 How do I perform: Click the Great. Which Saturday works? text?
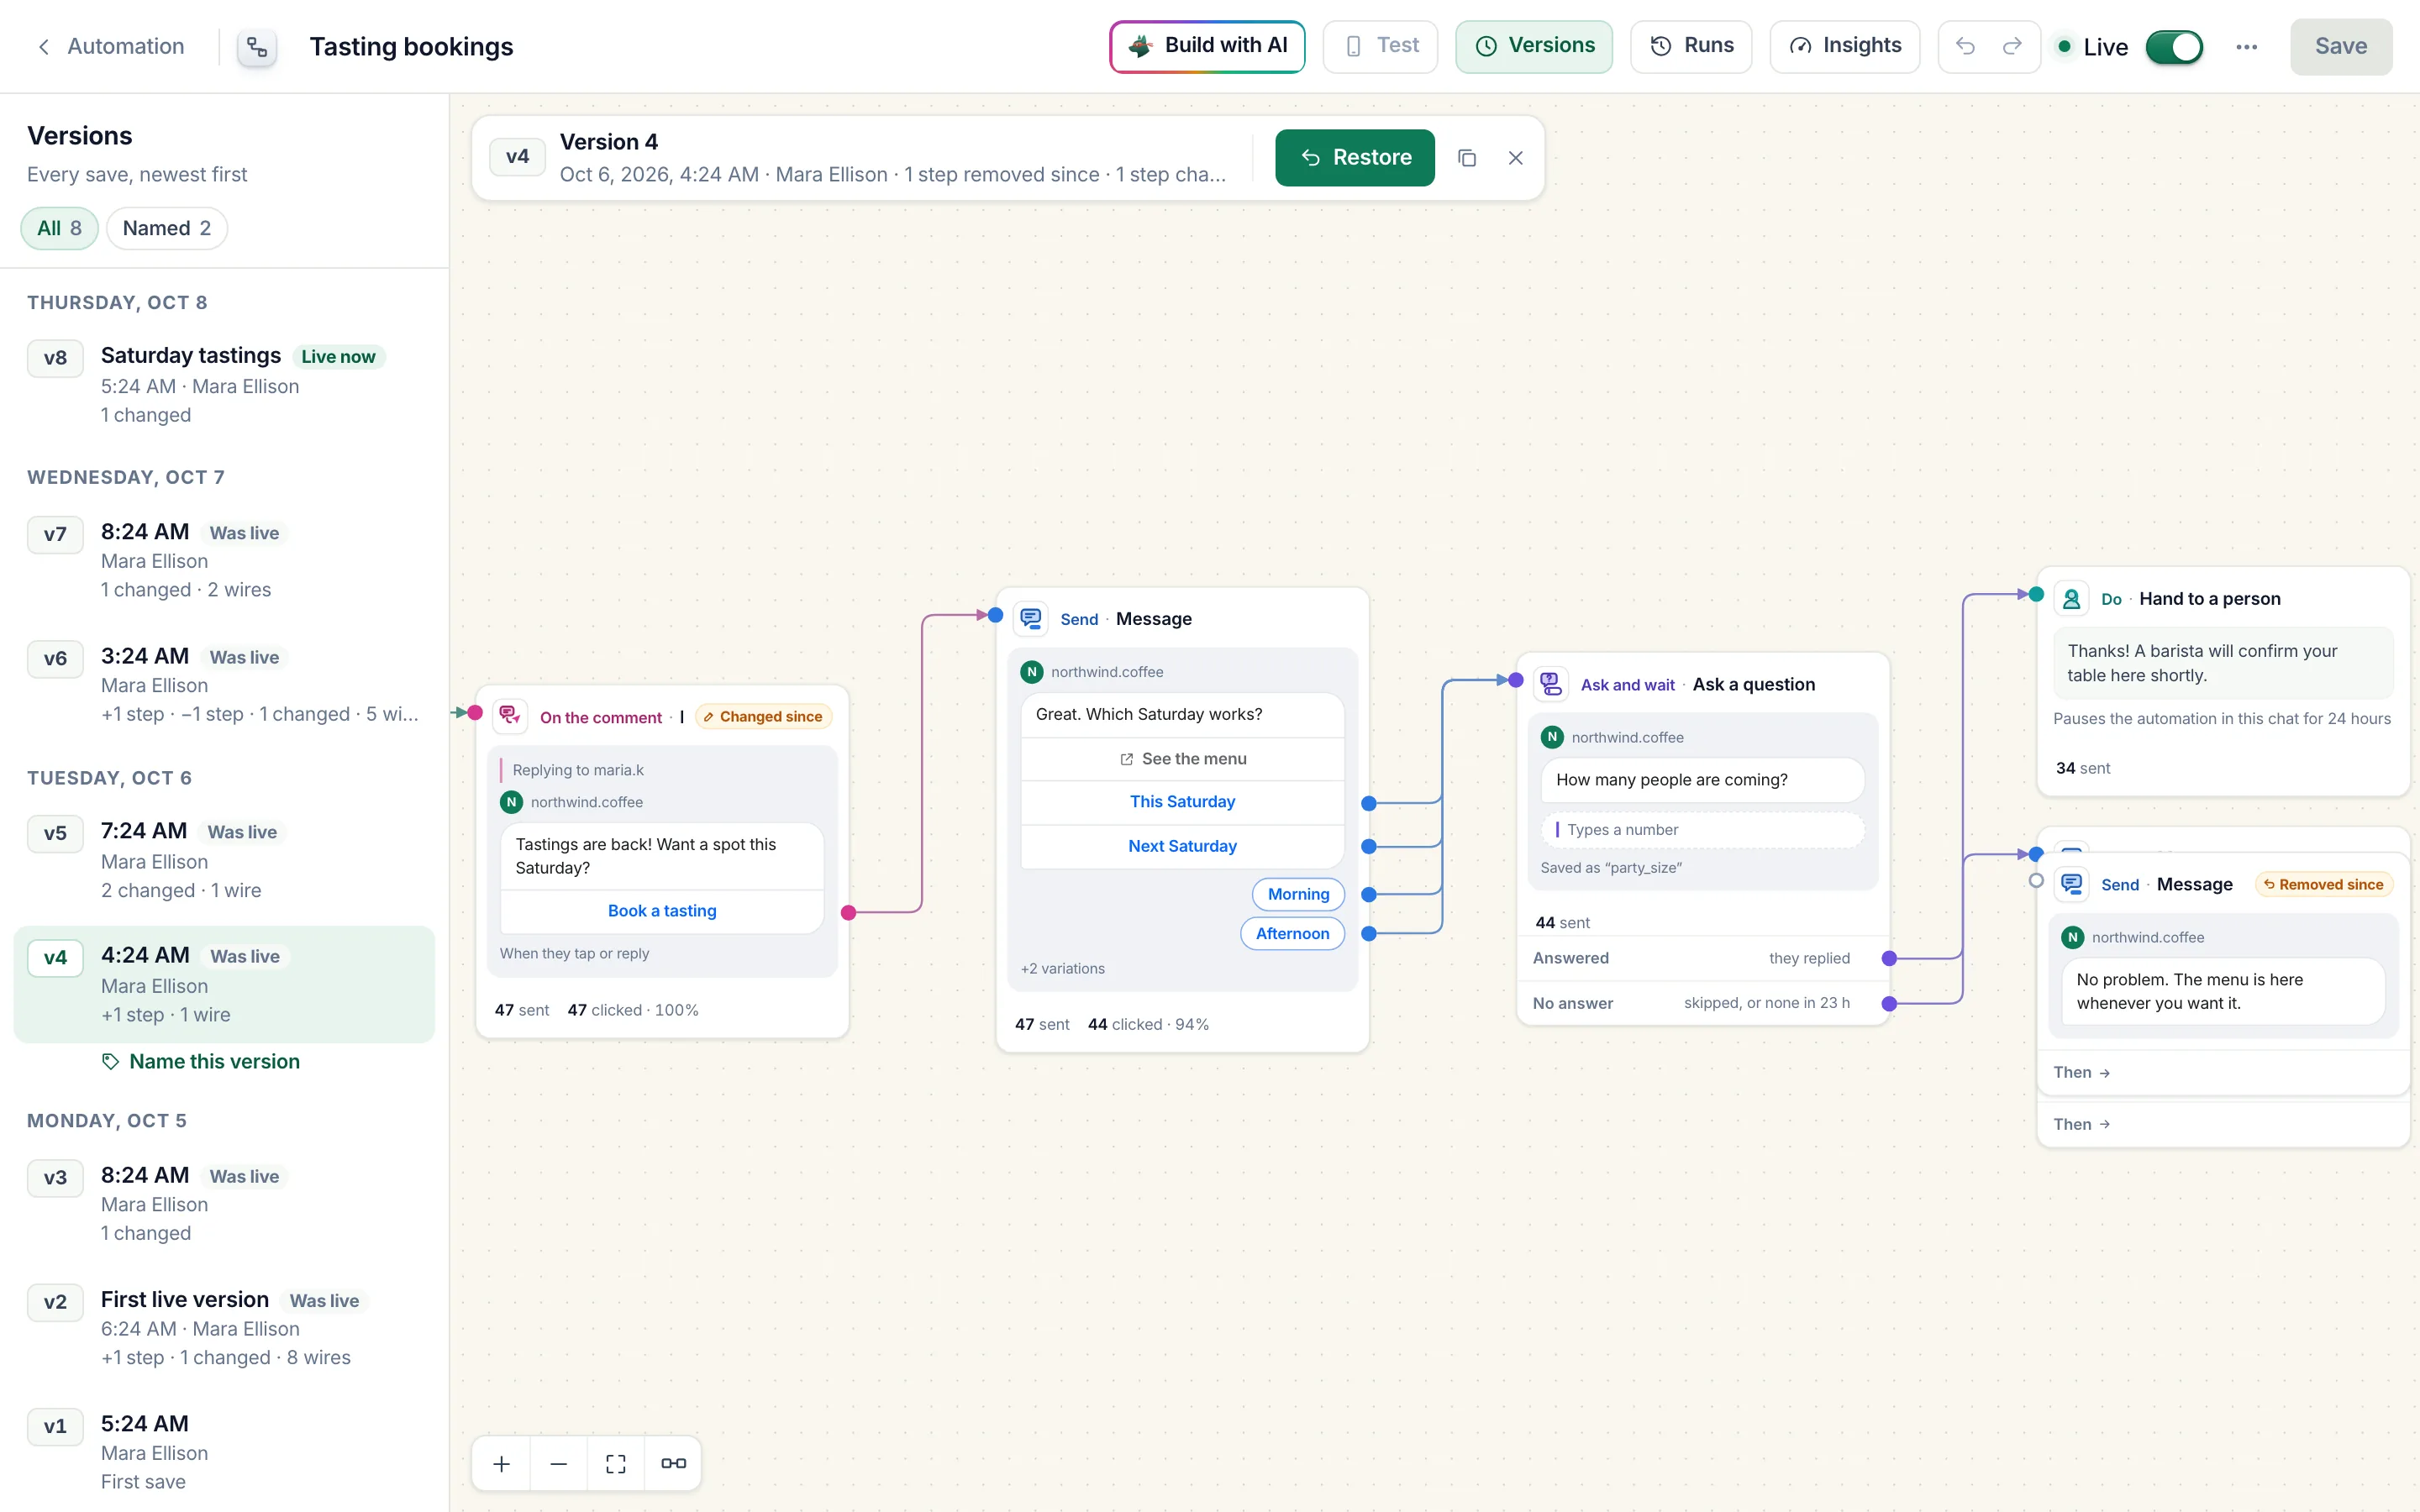tap(1148, 714)
